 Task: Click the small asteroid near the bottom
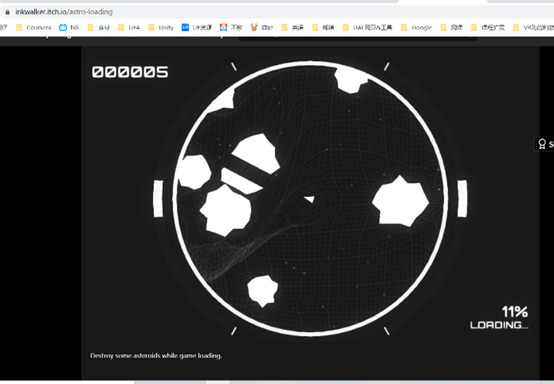pyautogui.click(x=263, y=291)
